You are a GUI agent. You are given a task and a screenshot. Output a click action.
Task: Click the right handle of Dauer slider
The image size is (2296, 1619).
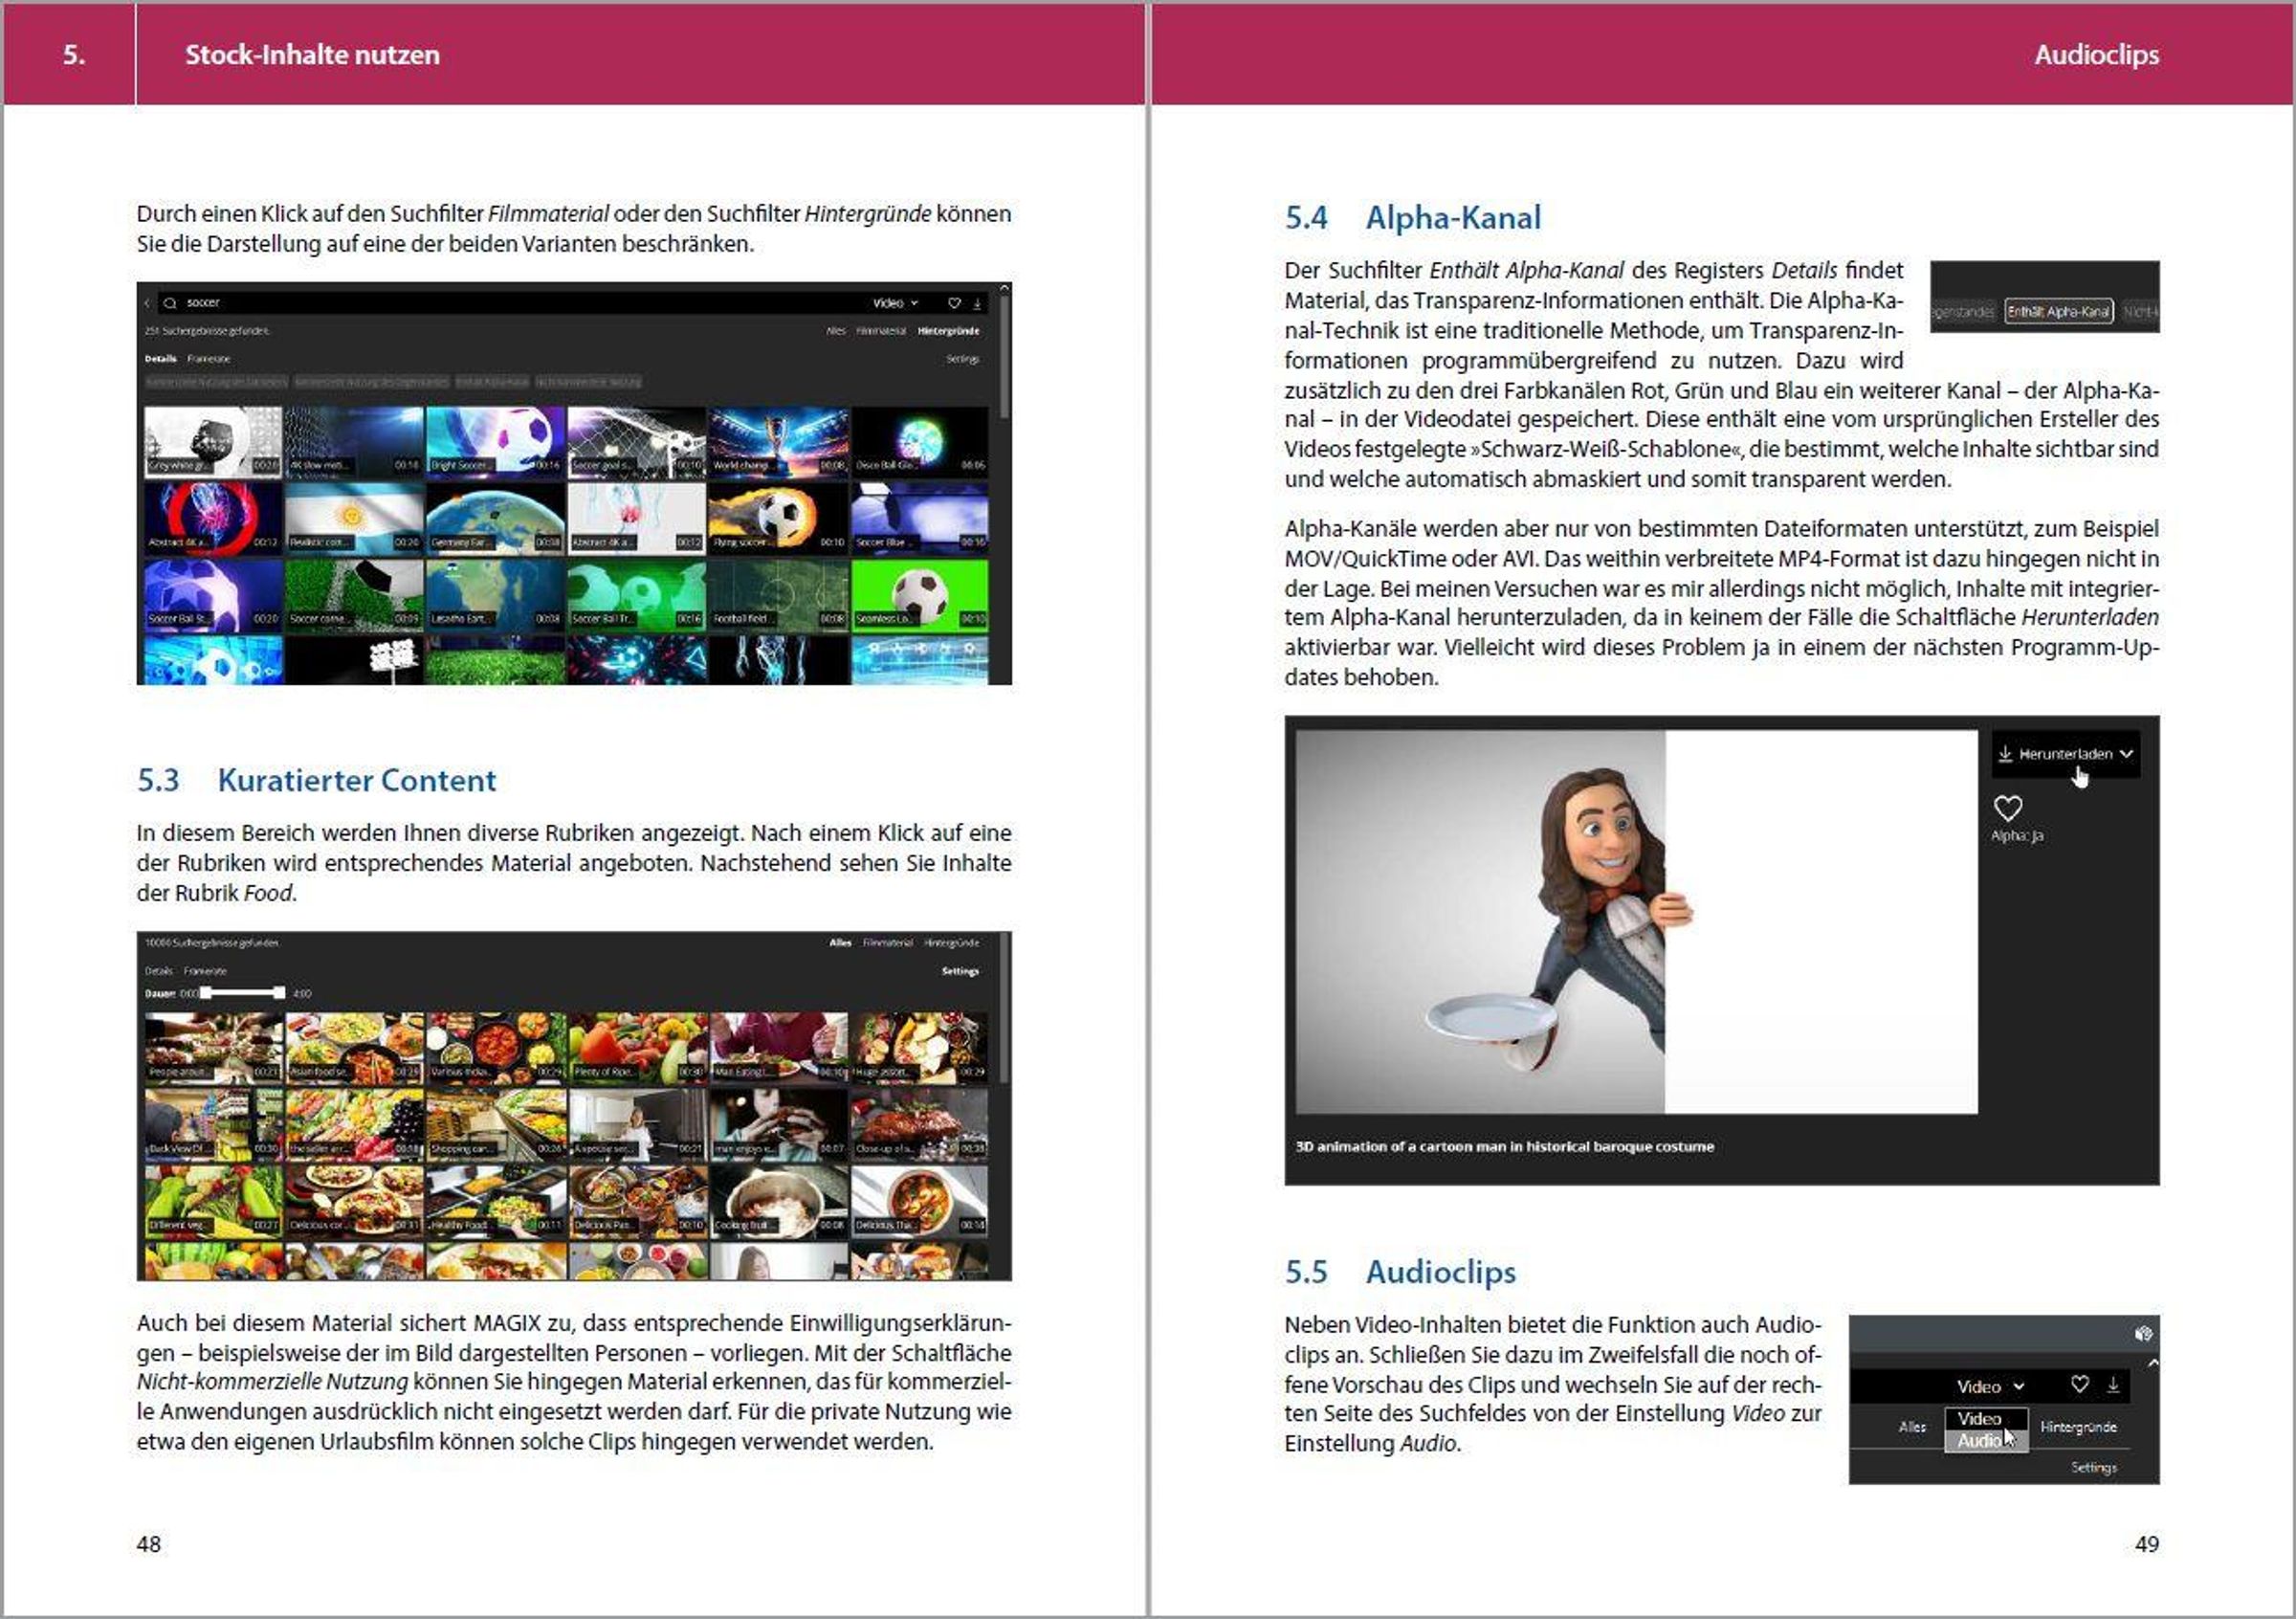click(280, 993)
